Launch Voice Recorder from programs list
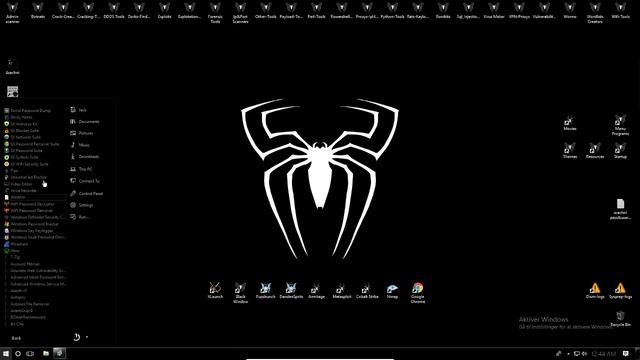The image size is (640, 360). click(x=20, y=191)
